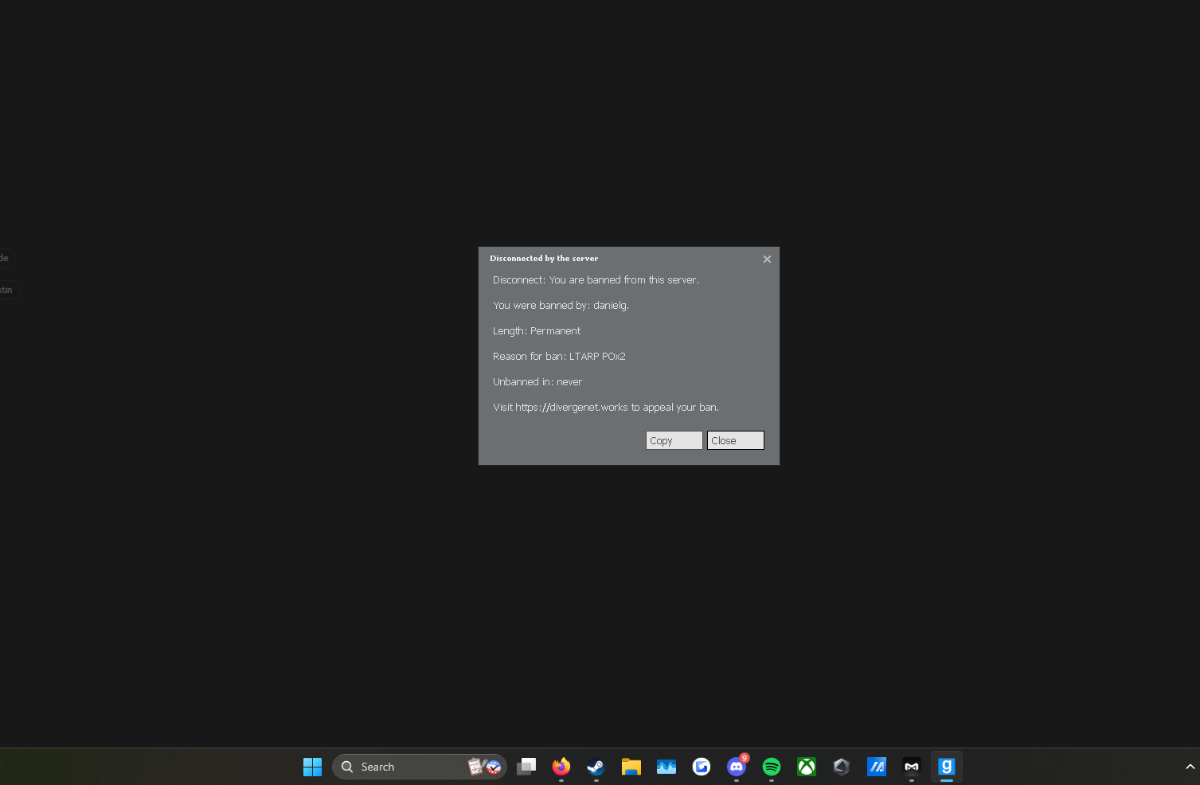Open File Explorer from the taskbar

(x=631, y=767)
